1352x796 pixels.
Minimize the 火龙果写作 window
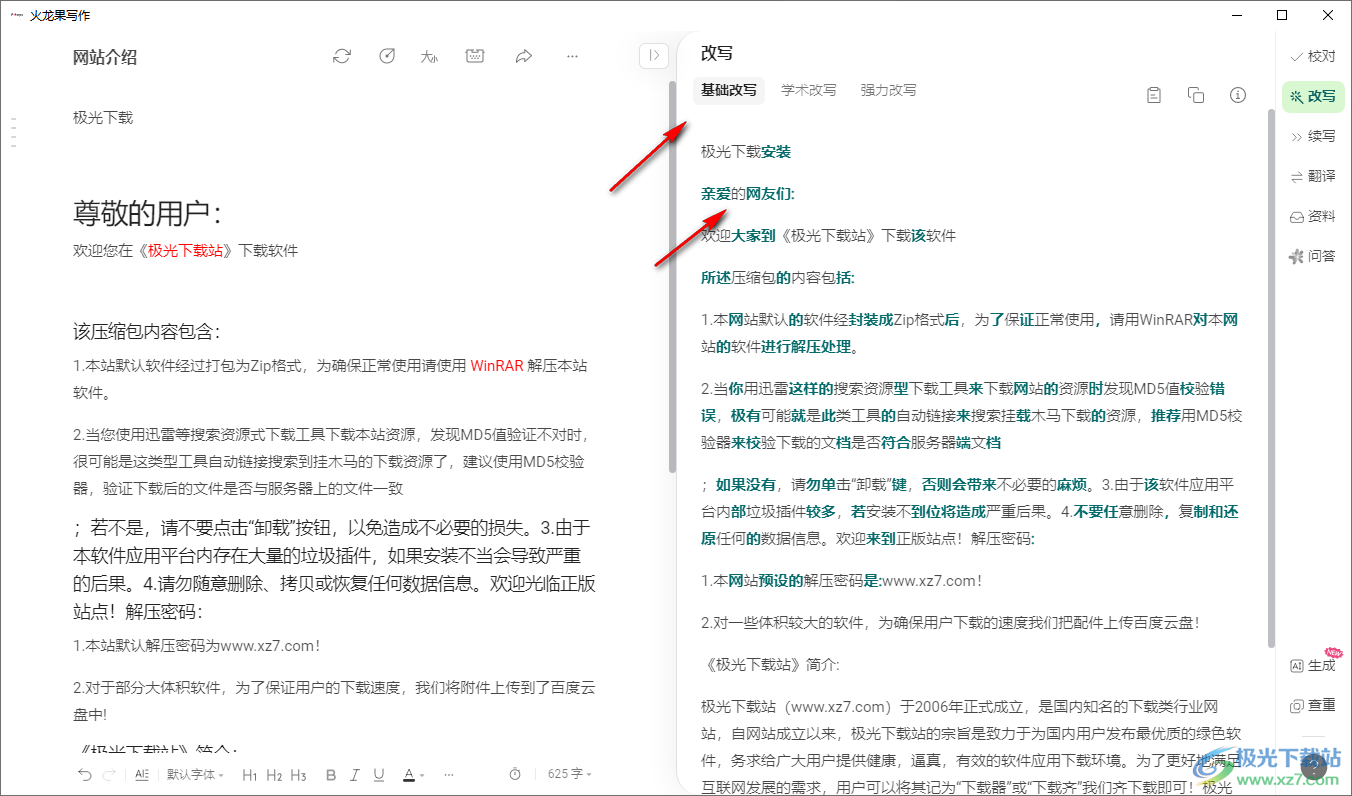[1236, 15]
